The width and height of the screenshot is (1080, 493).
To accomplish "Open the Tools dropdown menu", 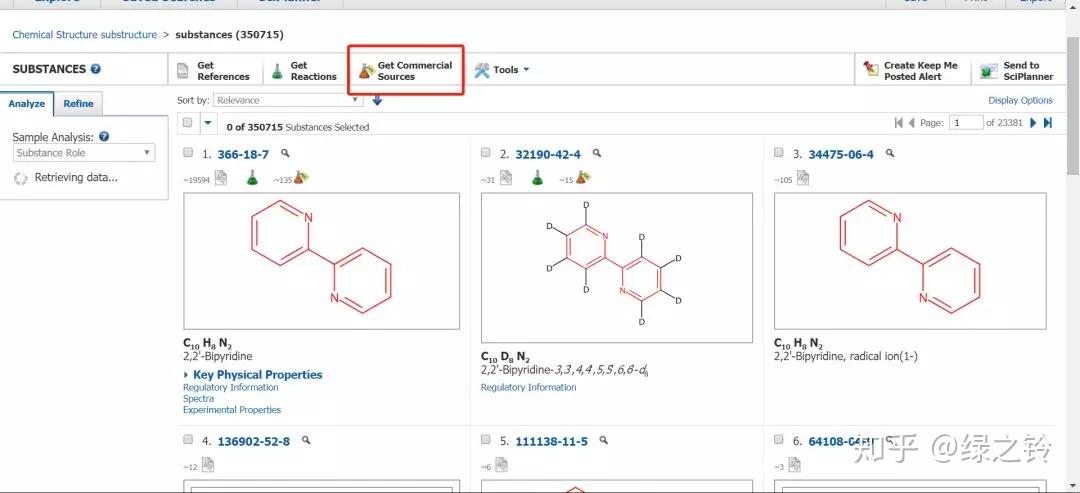I will click(x=502, y=70).
